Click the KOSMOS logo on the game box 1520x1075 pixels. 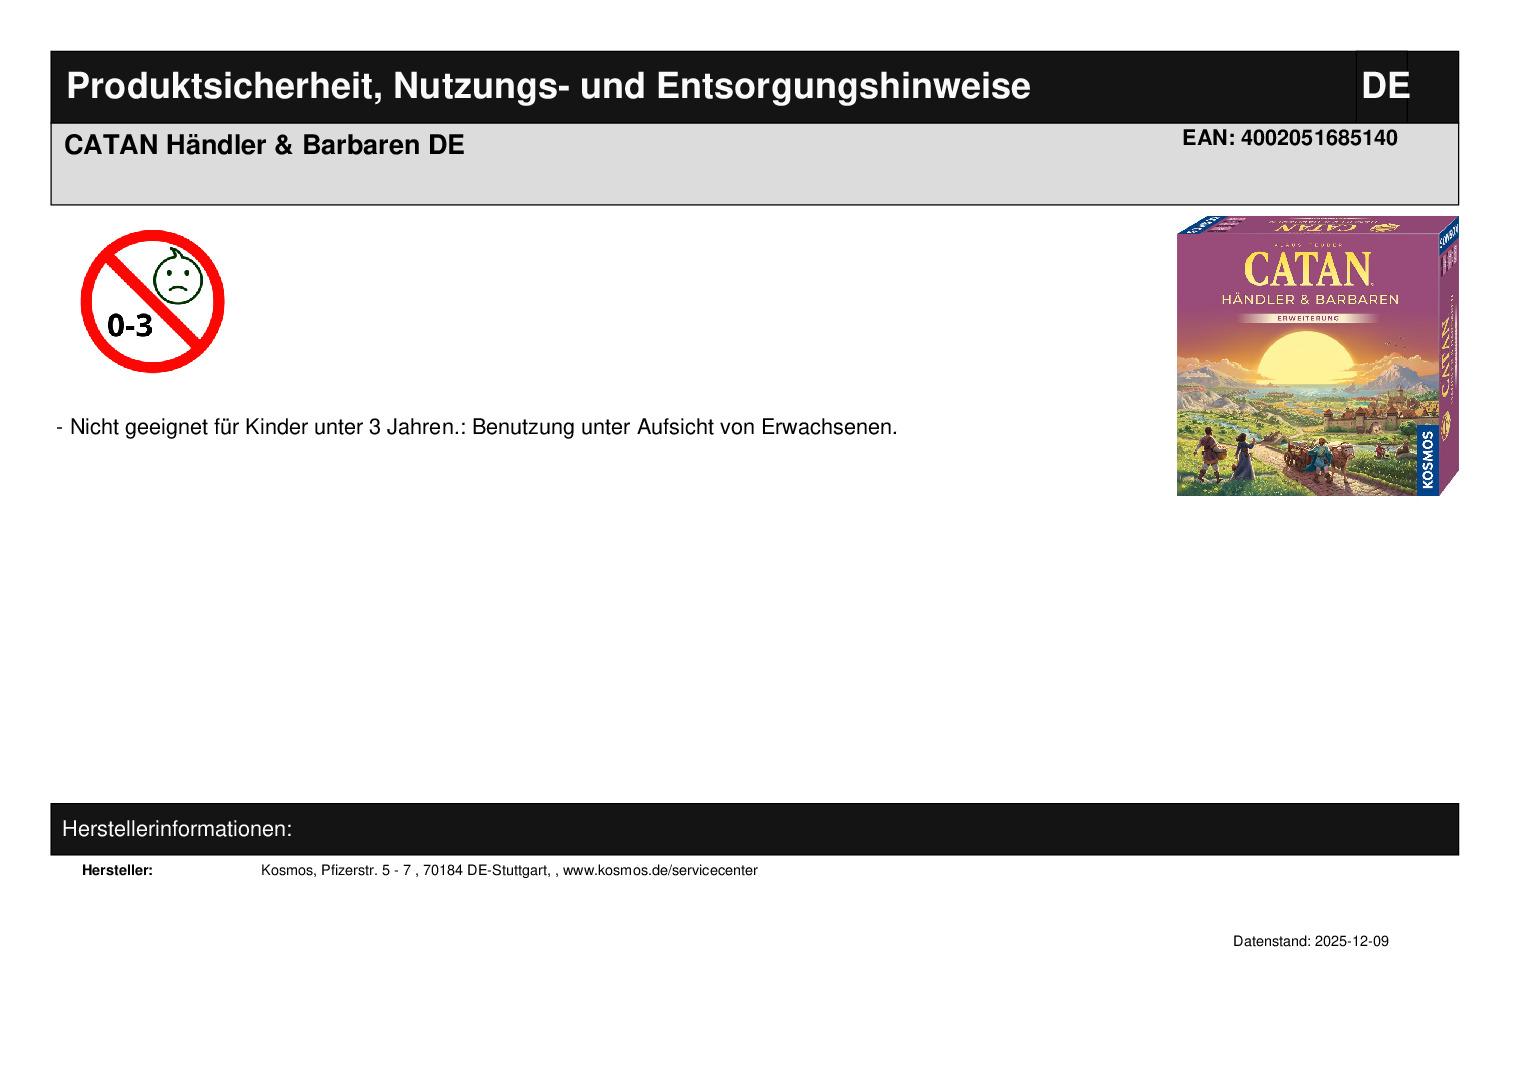point(1427,458)
